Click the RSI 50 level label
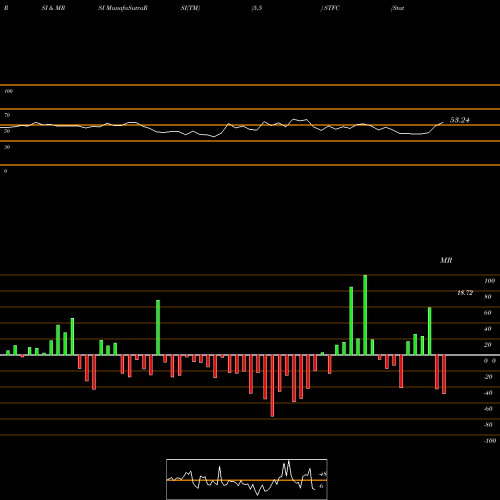Screen dimensions: 500x500 pyautogui.click(x=7, y=131)
